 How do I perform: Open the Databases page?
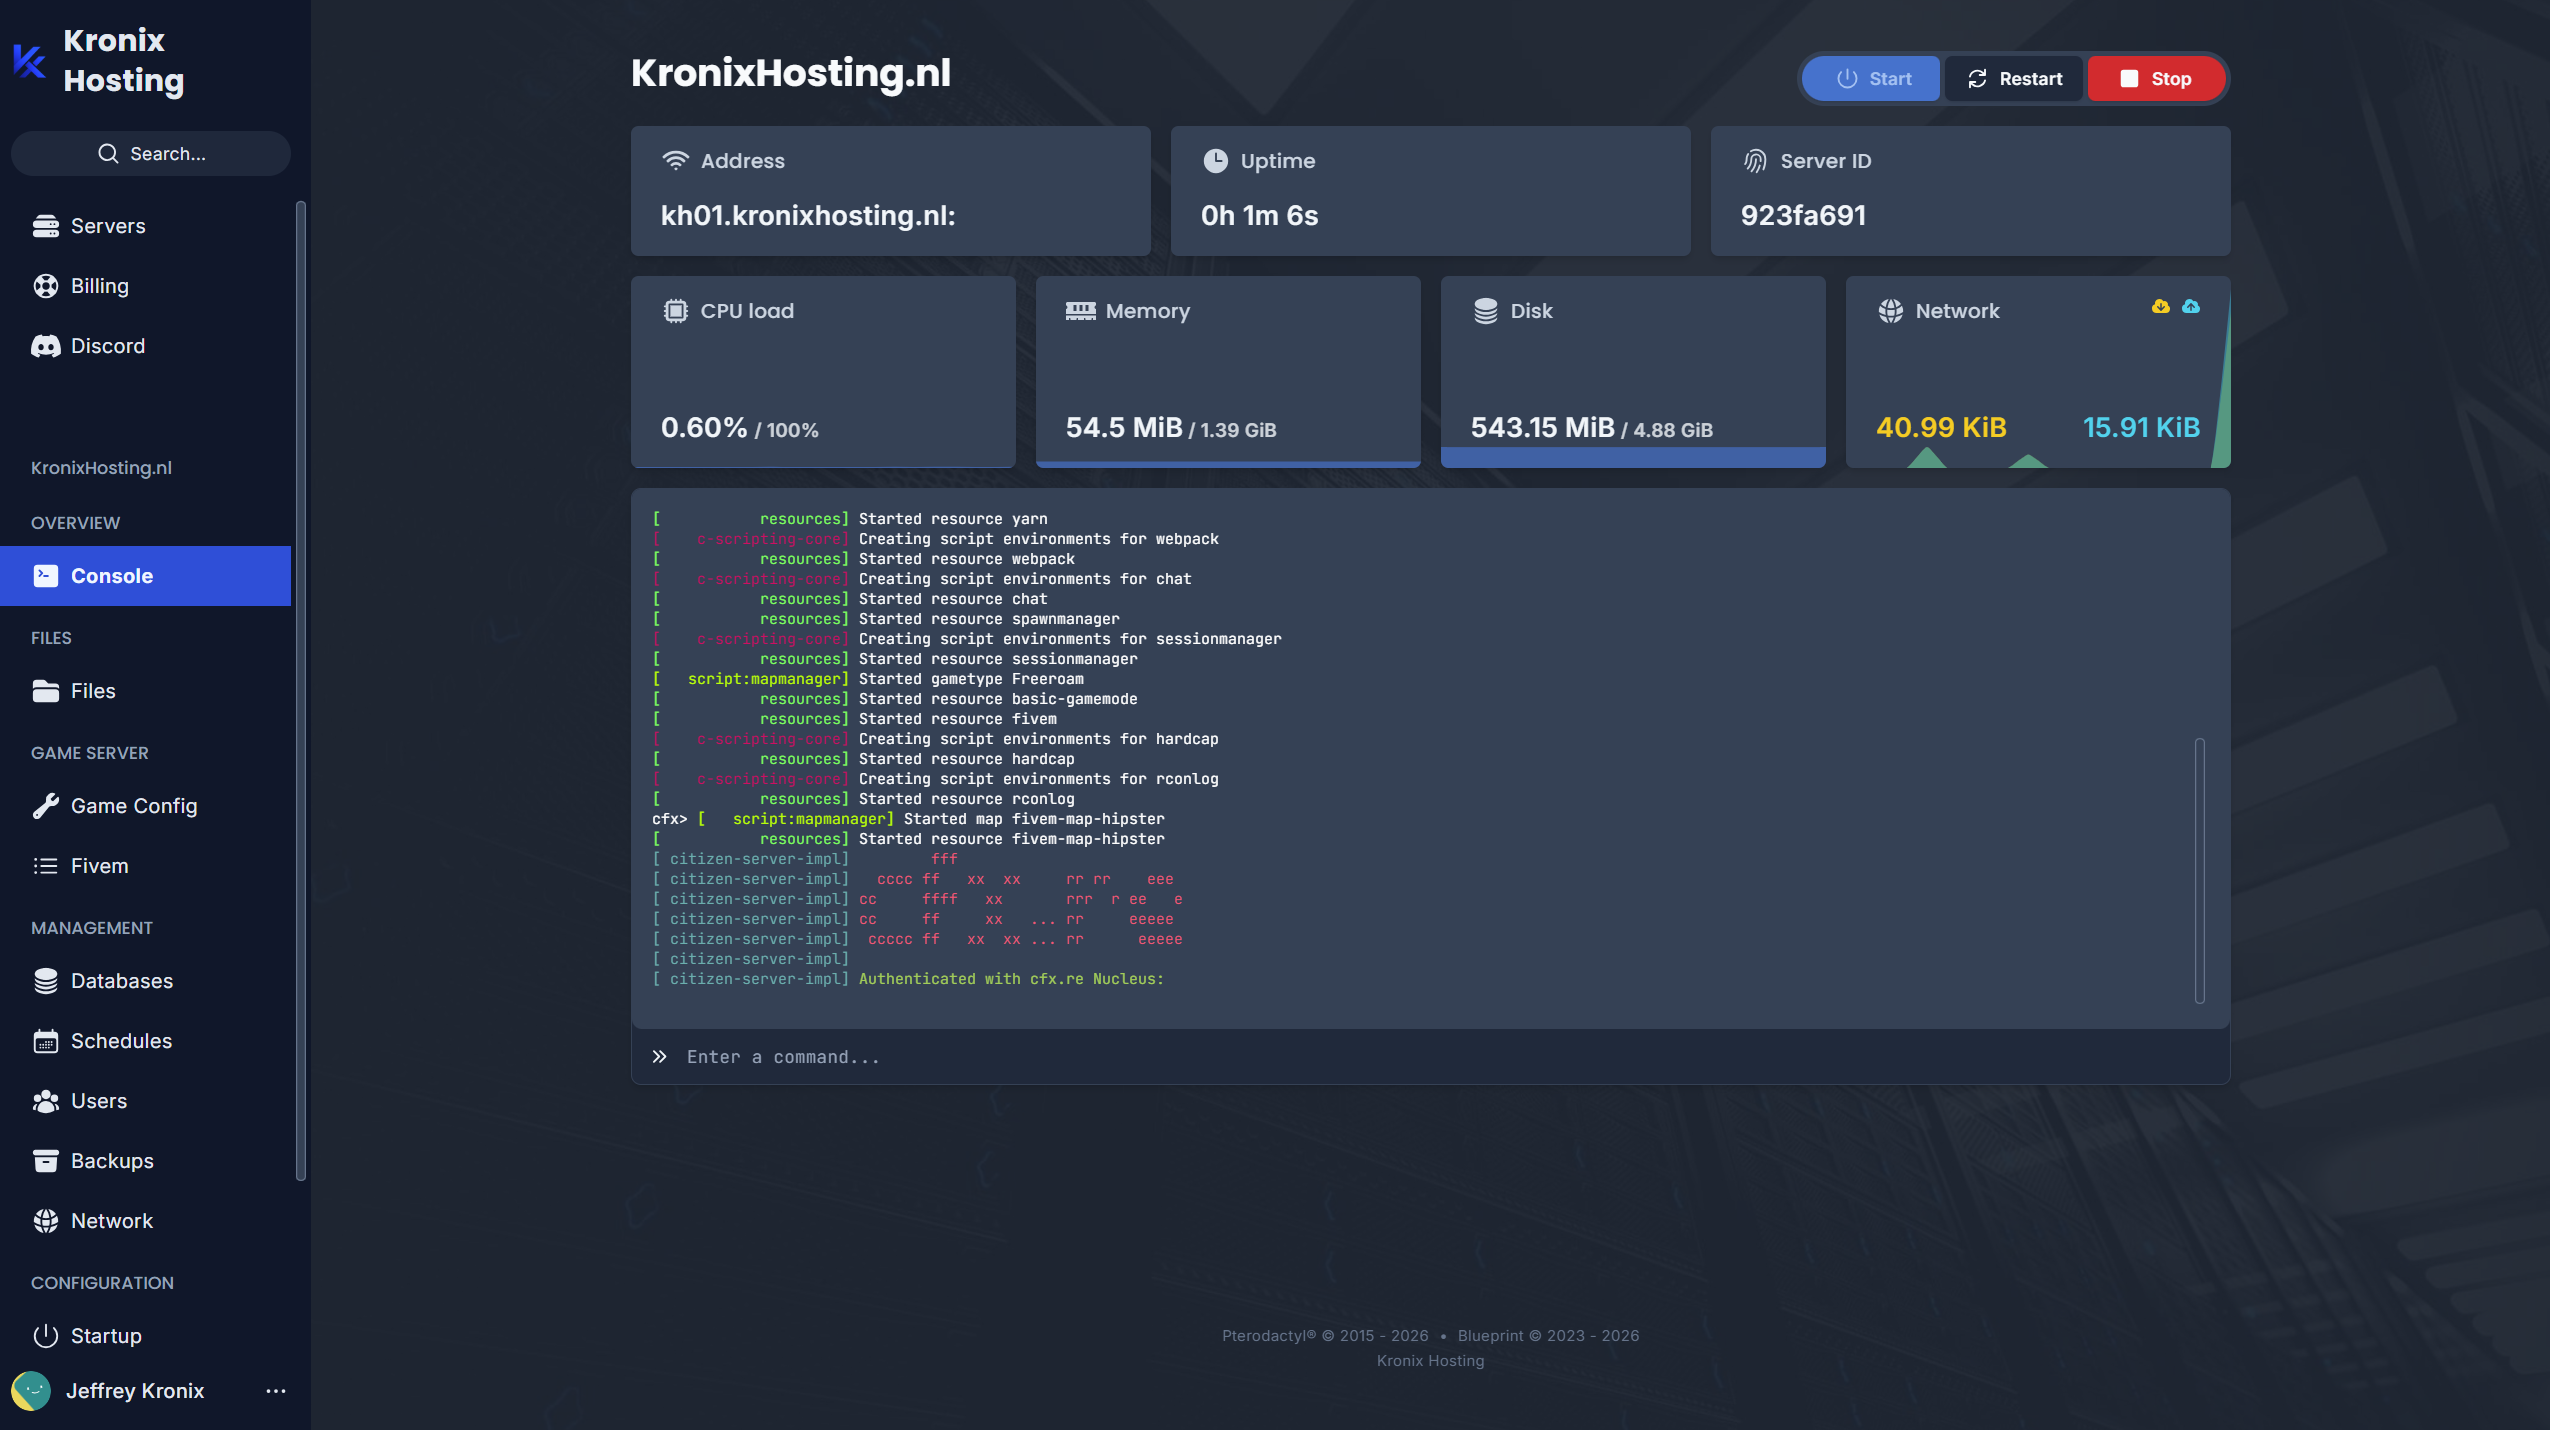146,981
